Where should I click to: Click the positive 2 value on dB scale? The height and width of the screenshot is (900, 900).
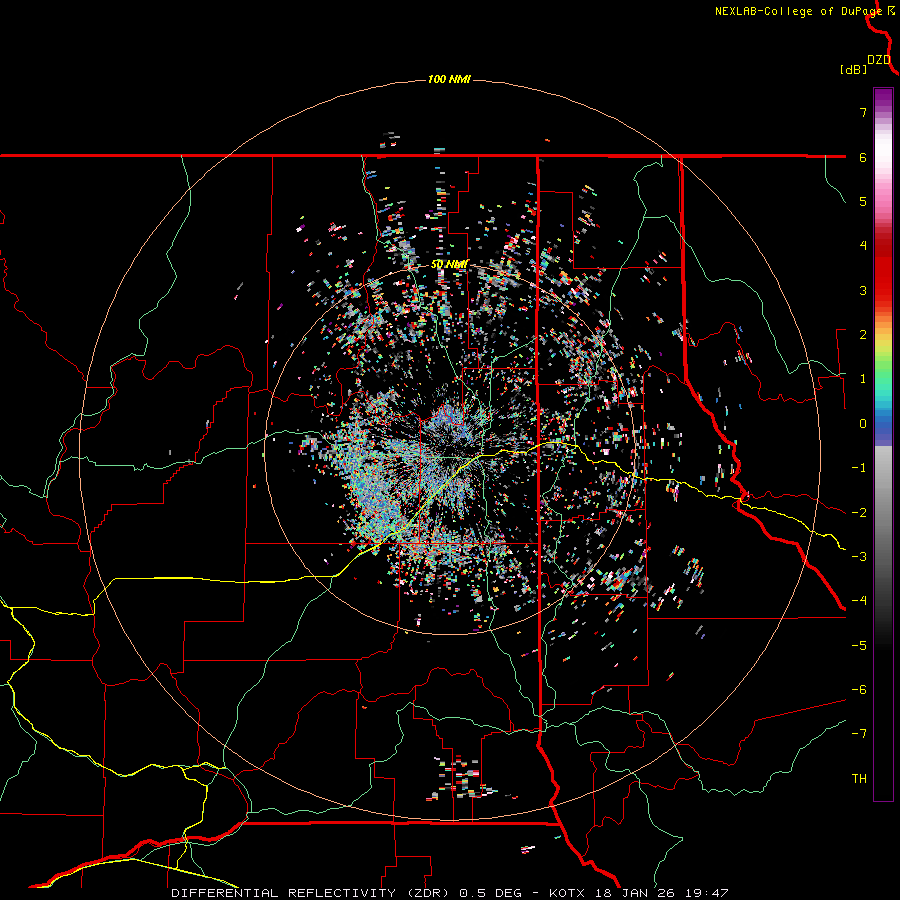coord(863,335)
